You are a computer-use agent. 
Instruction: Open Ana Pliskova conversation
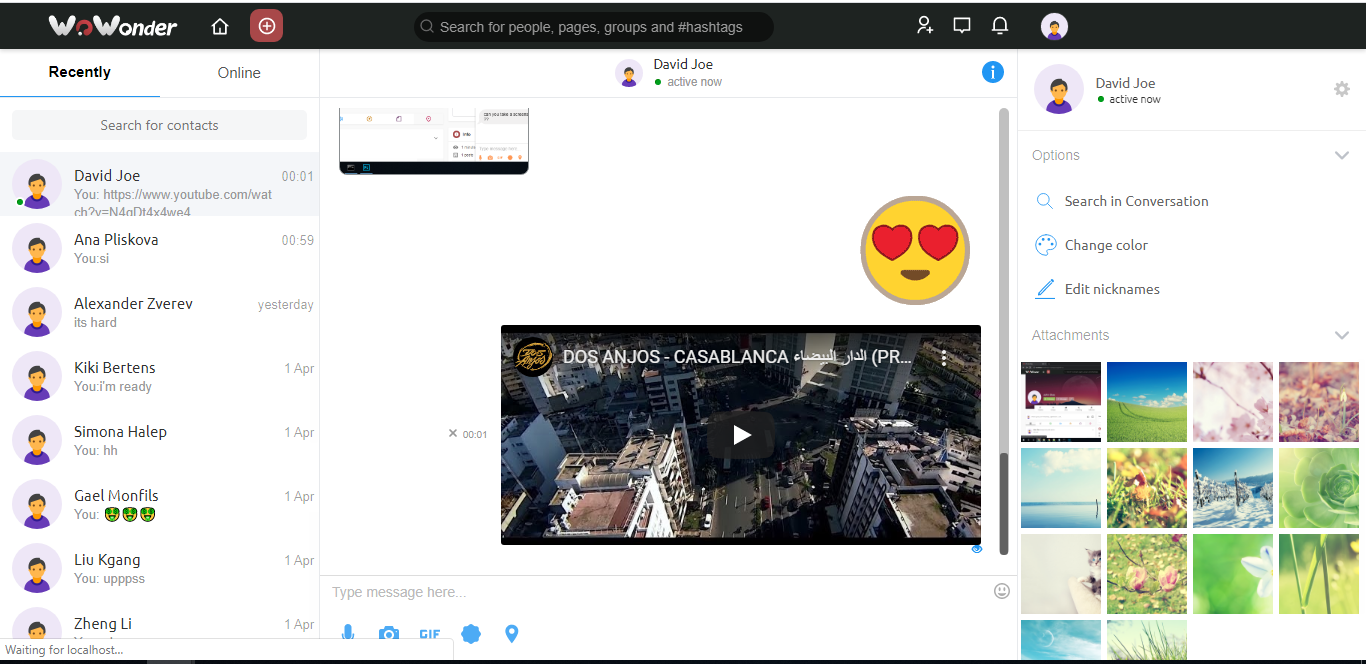159,248
